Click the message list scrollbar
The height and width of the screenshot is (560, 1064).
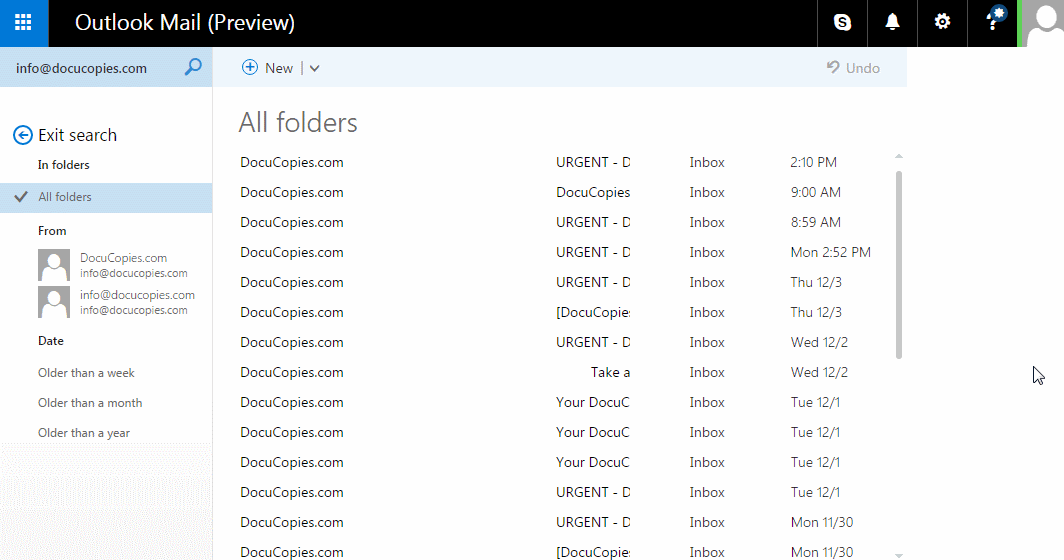(898, 265)
